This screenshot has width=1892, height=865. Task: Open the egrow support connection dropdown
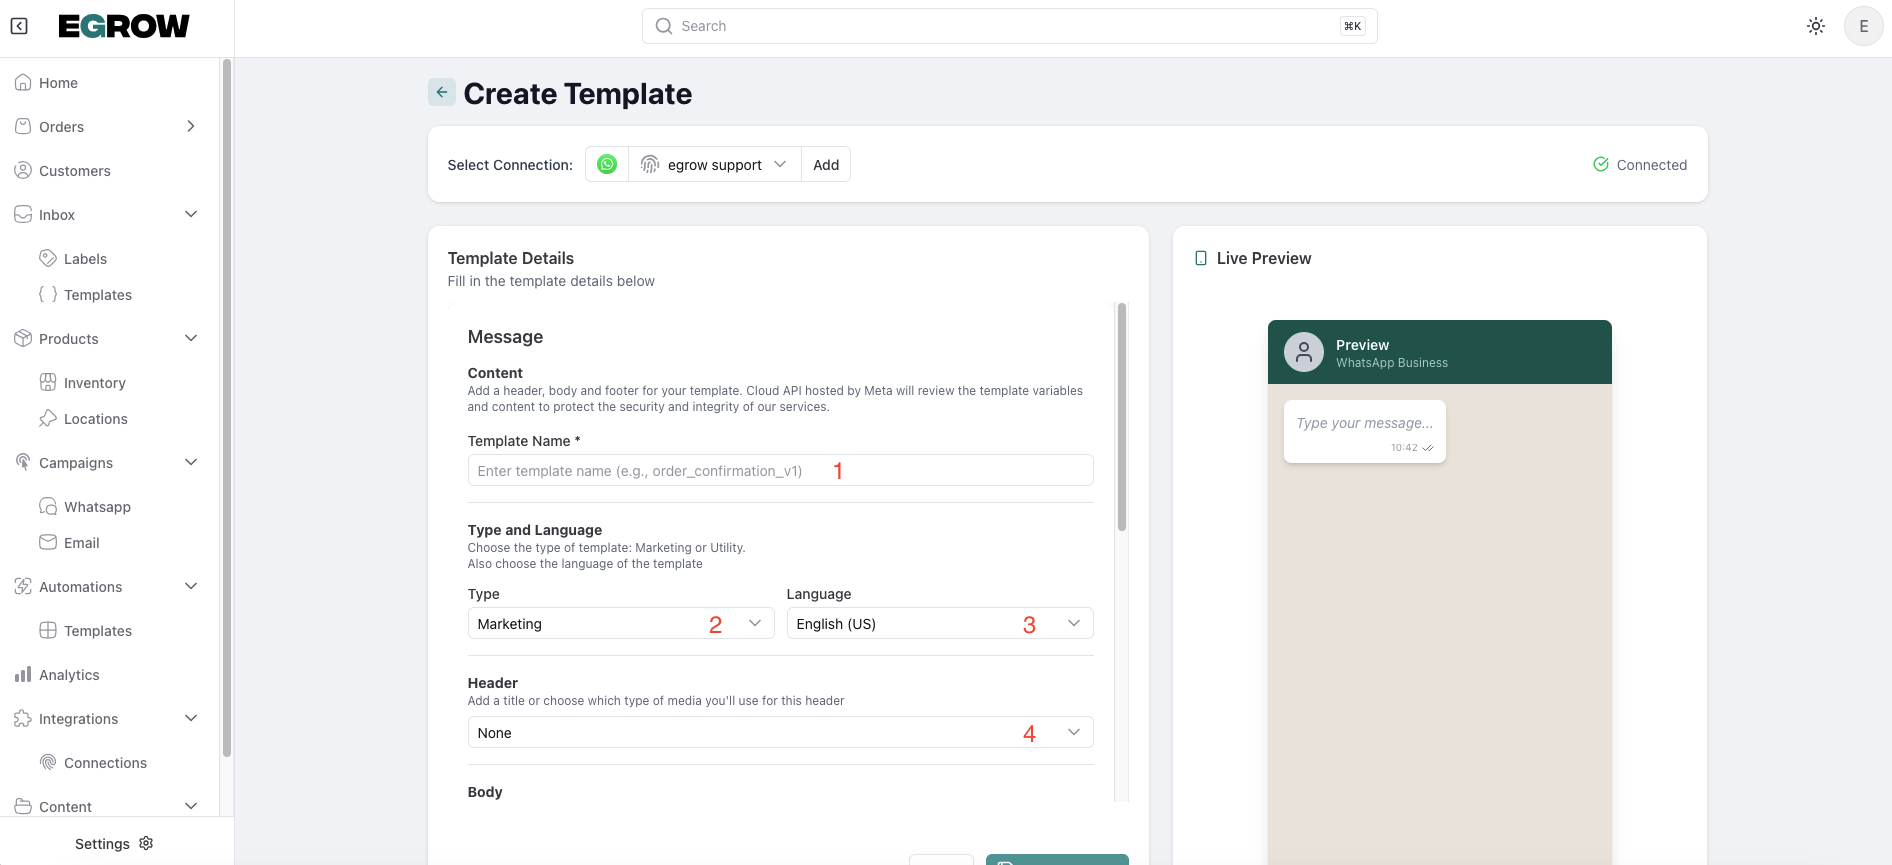point(714,164)
